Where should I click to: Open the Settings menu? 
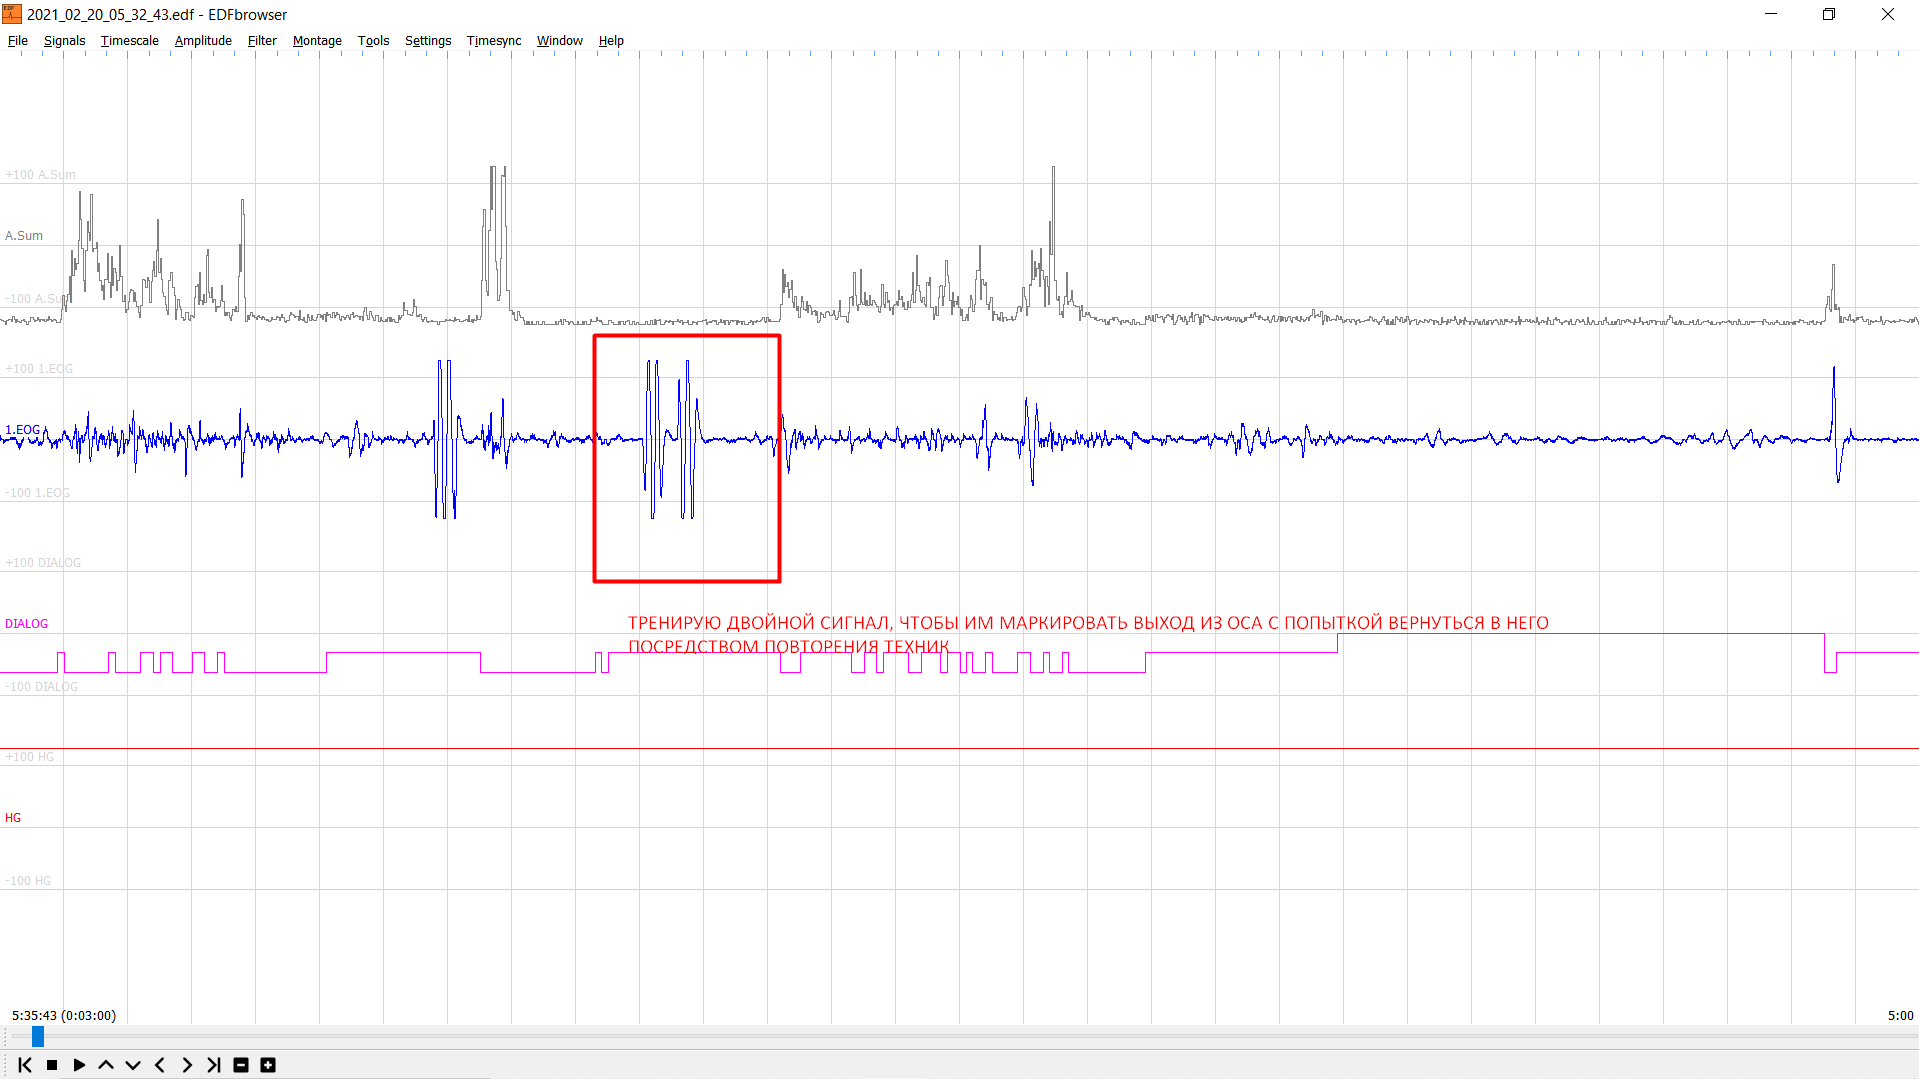point(428,41)
